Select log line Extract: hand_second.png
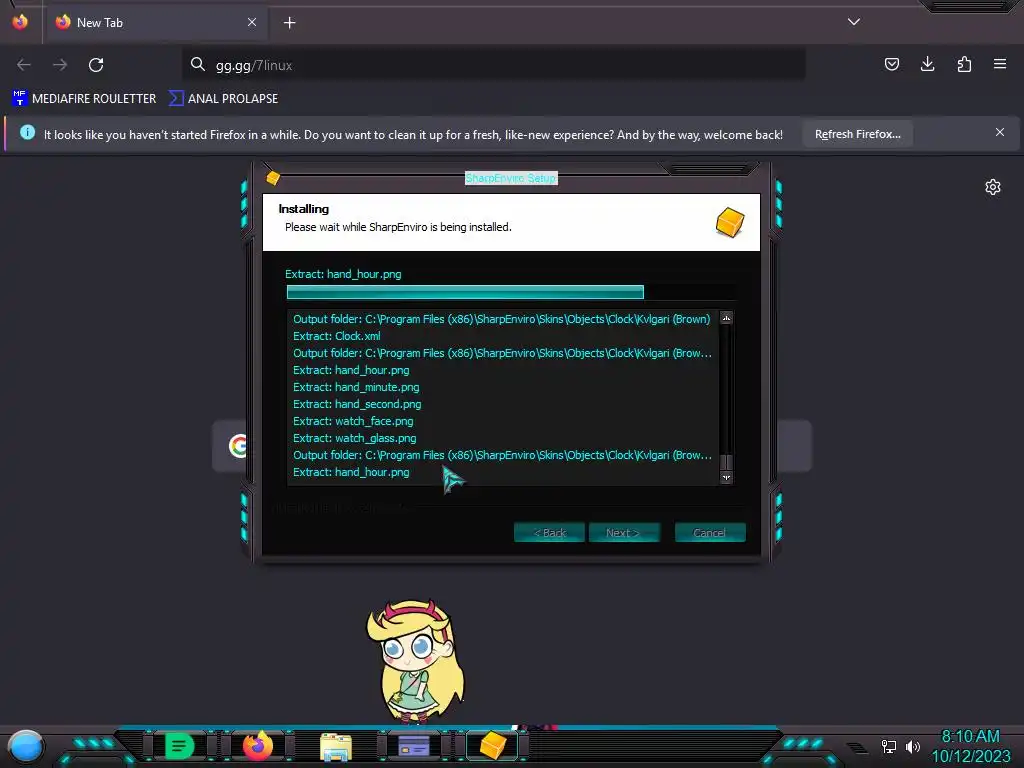The height and width of the screenshot is (768, 1024). coord(357,404)
